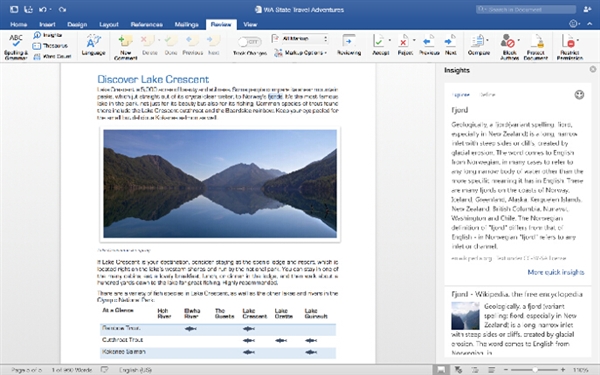Open the Undo history dropdown arrow
Screen dimensions: 600x375
coord(51,9)
